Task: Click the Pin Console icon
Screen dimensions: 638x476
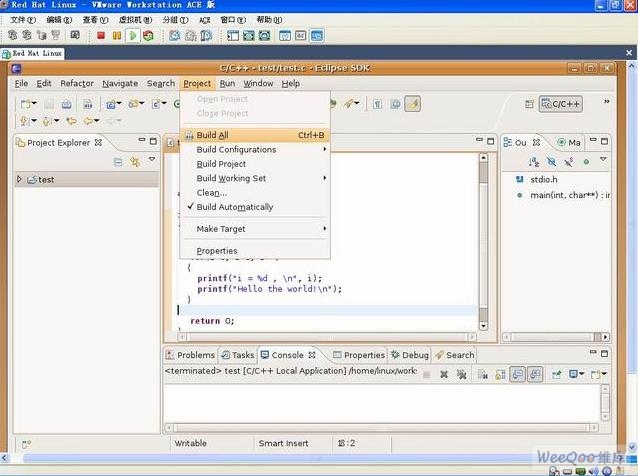Action: coord(556,374)
